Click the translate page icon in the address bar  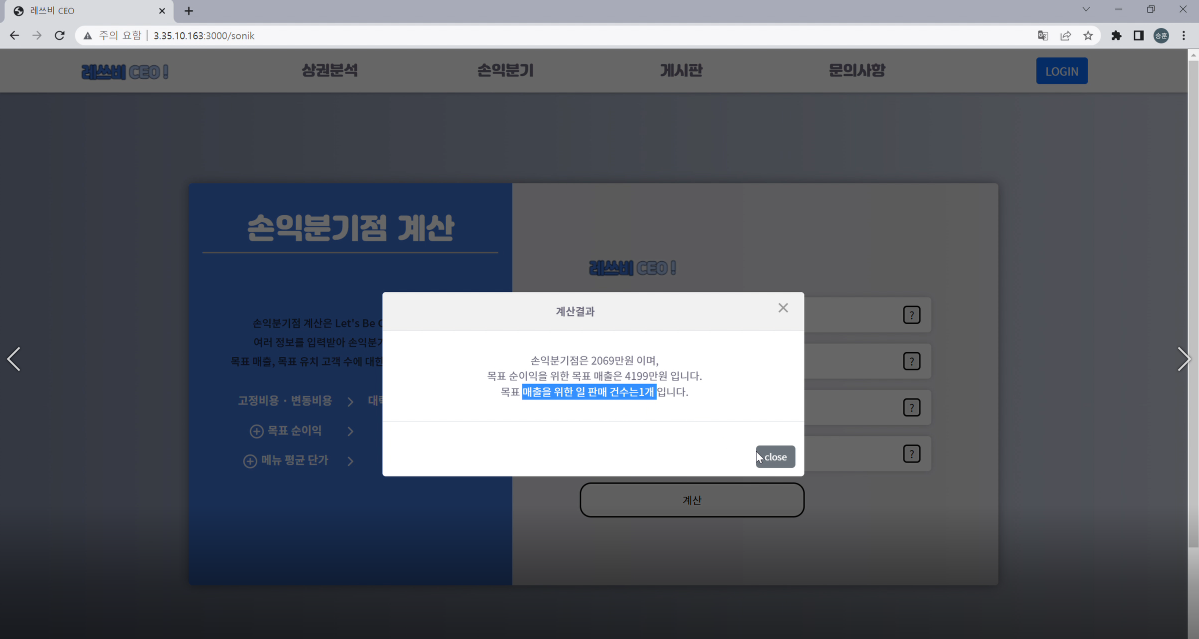tap(1043, 35)
